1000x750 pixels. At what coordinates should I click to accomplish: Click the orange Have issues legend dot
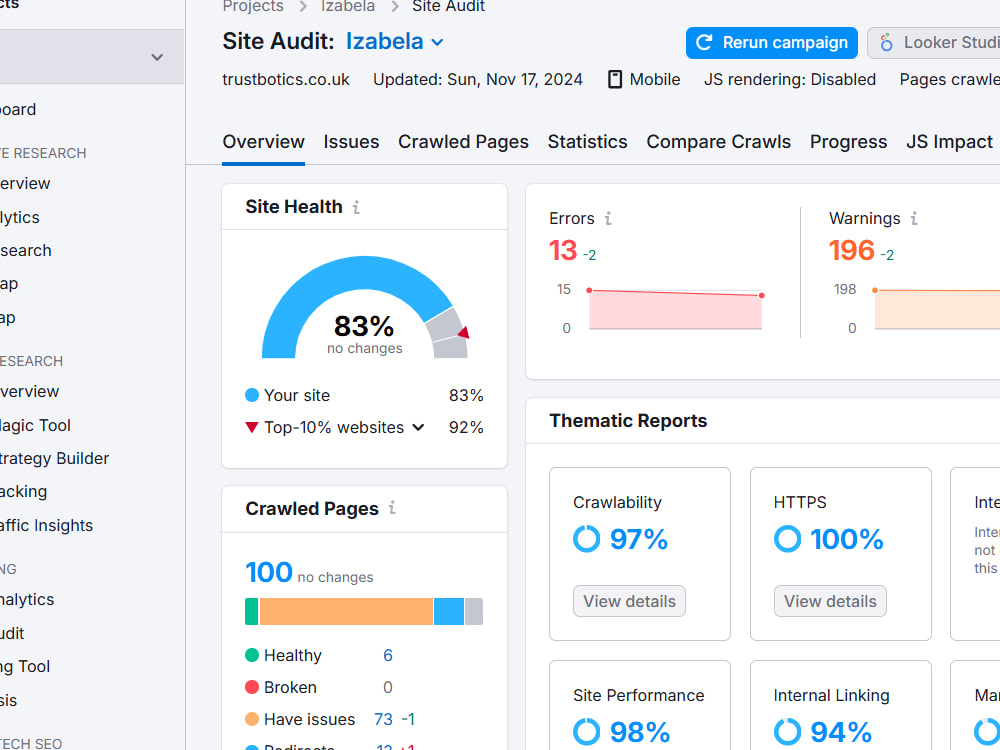click(x=252, y=719)
